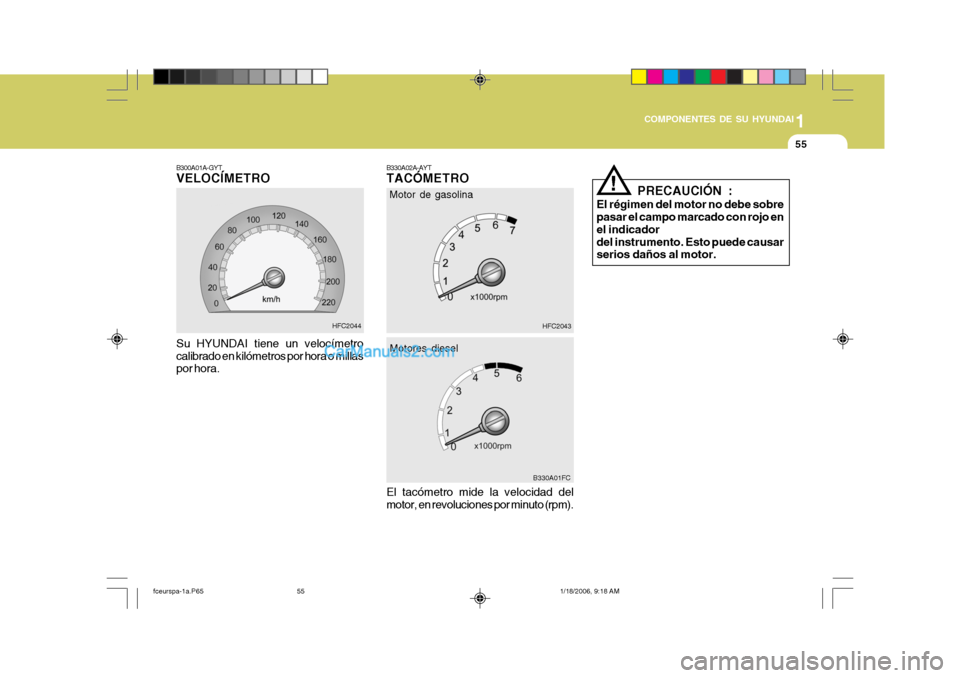
Task: Click the VELOCÍMETRO heading
Action: [x=223, y=178]
